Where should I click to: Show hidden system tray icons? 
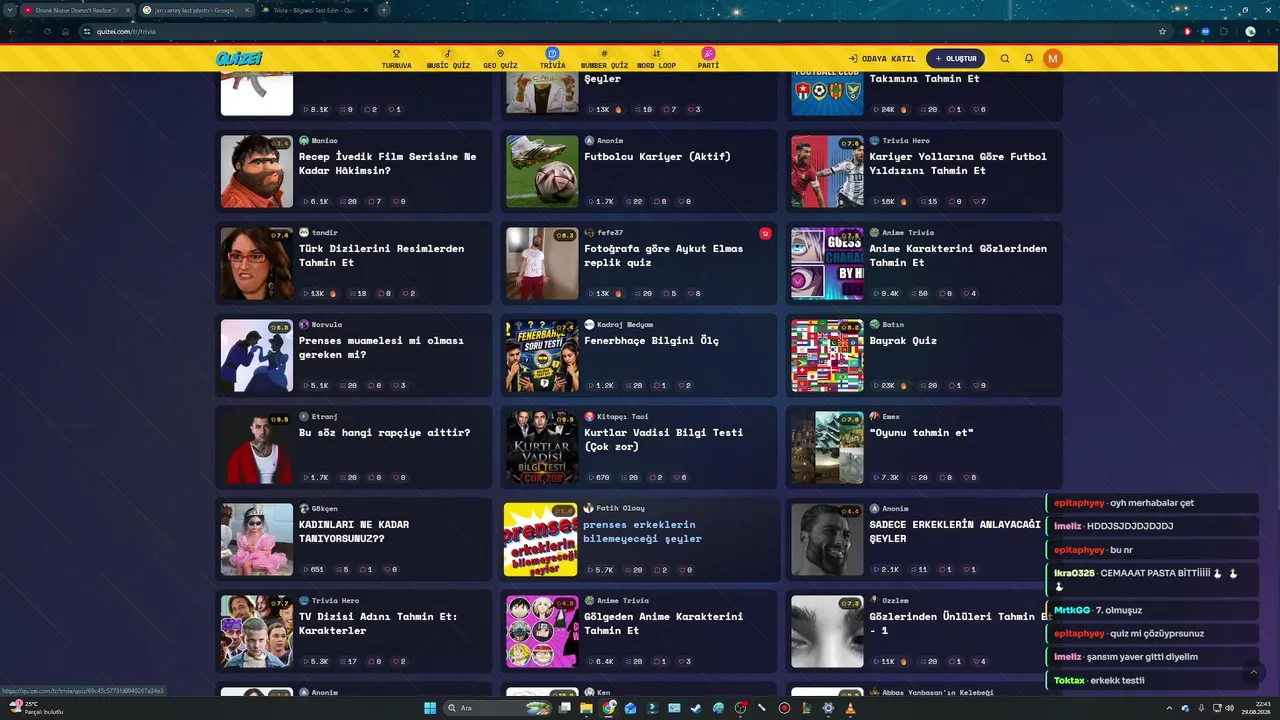[x=1169, y=708]
